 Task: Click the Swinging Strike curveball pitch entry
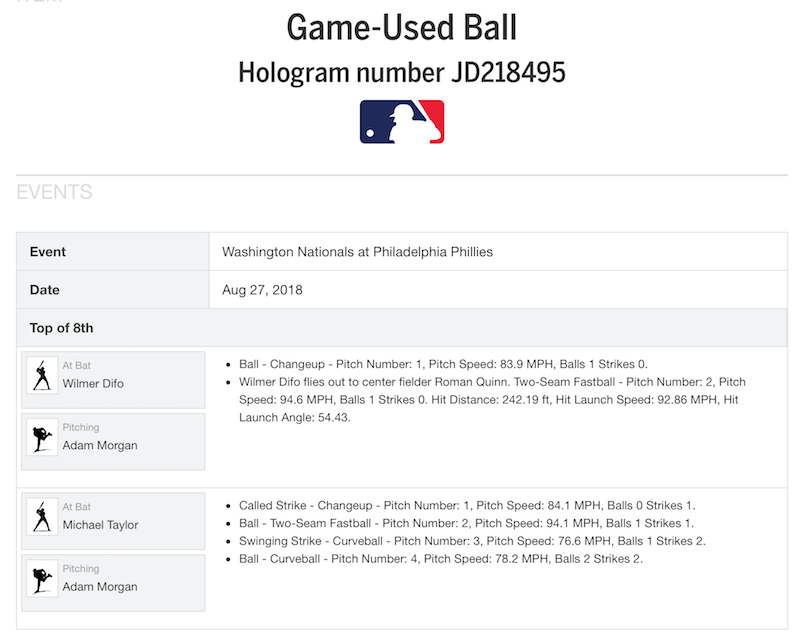point(472,541)
